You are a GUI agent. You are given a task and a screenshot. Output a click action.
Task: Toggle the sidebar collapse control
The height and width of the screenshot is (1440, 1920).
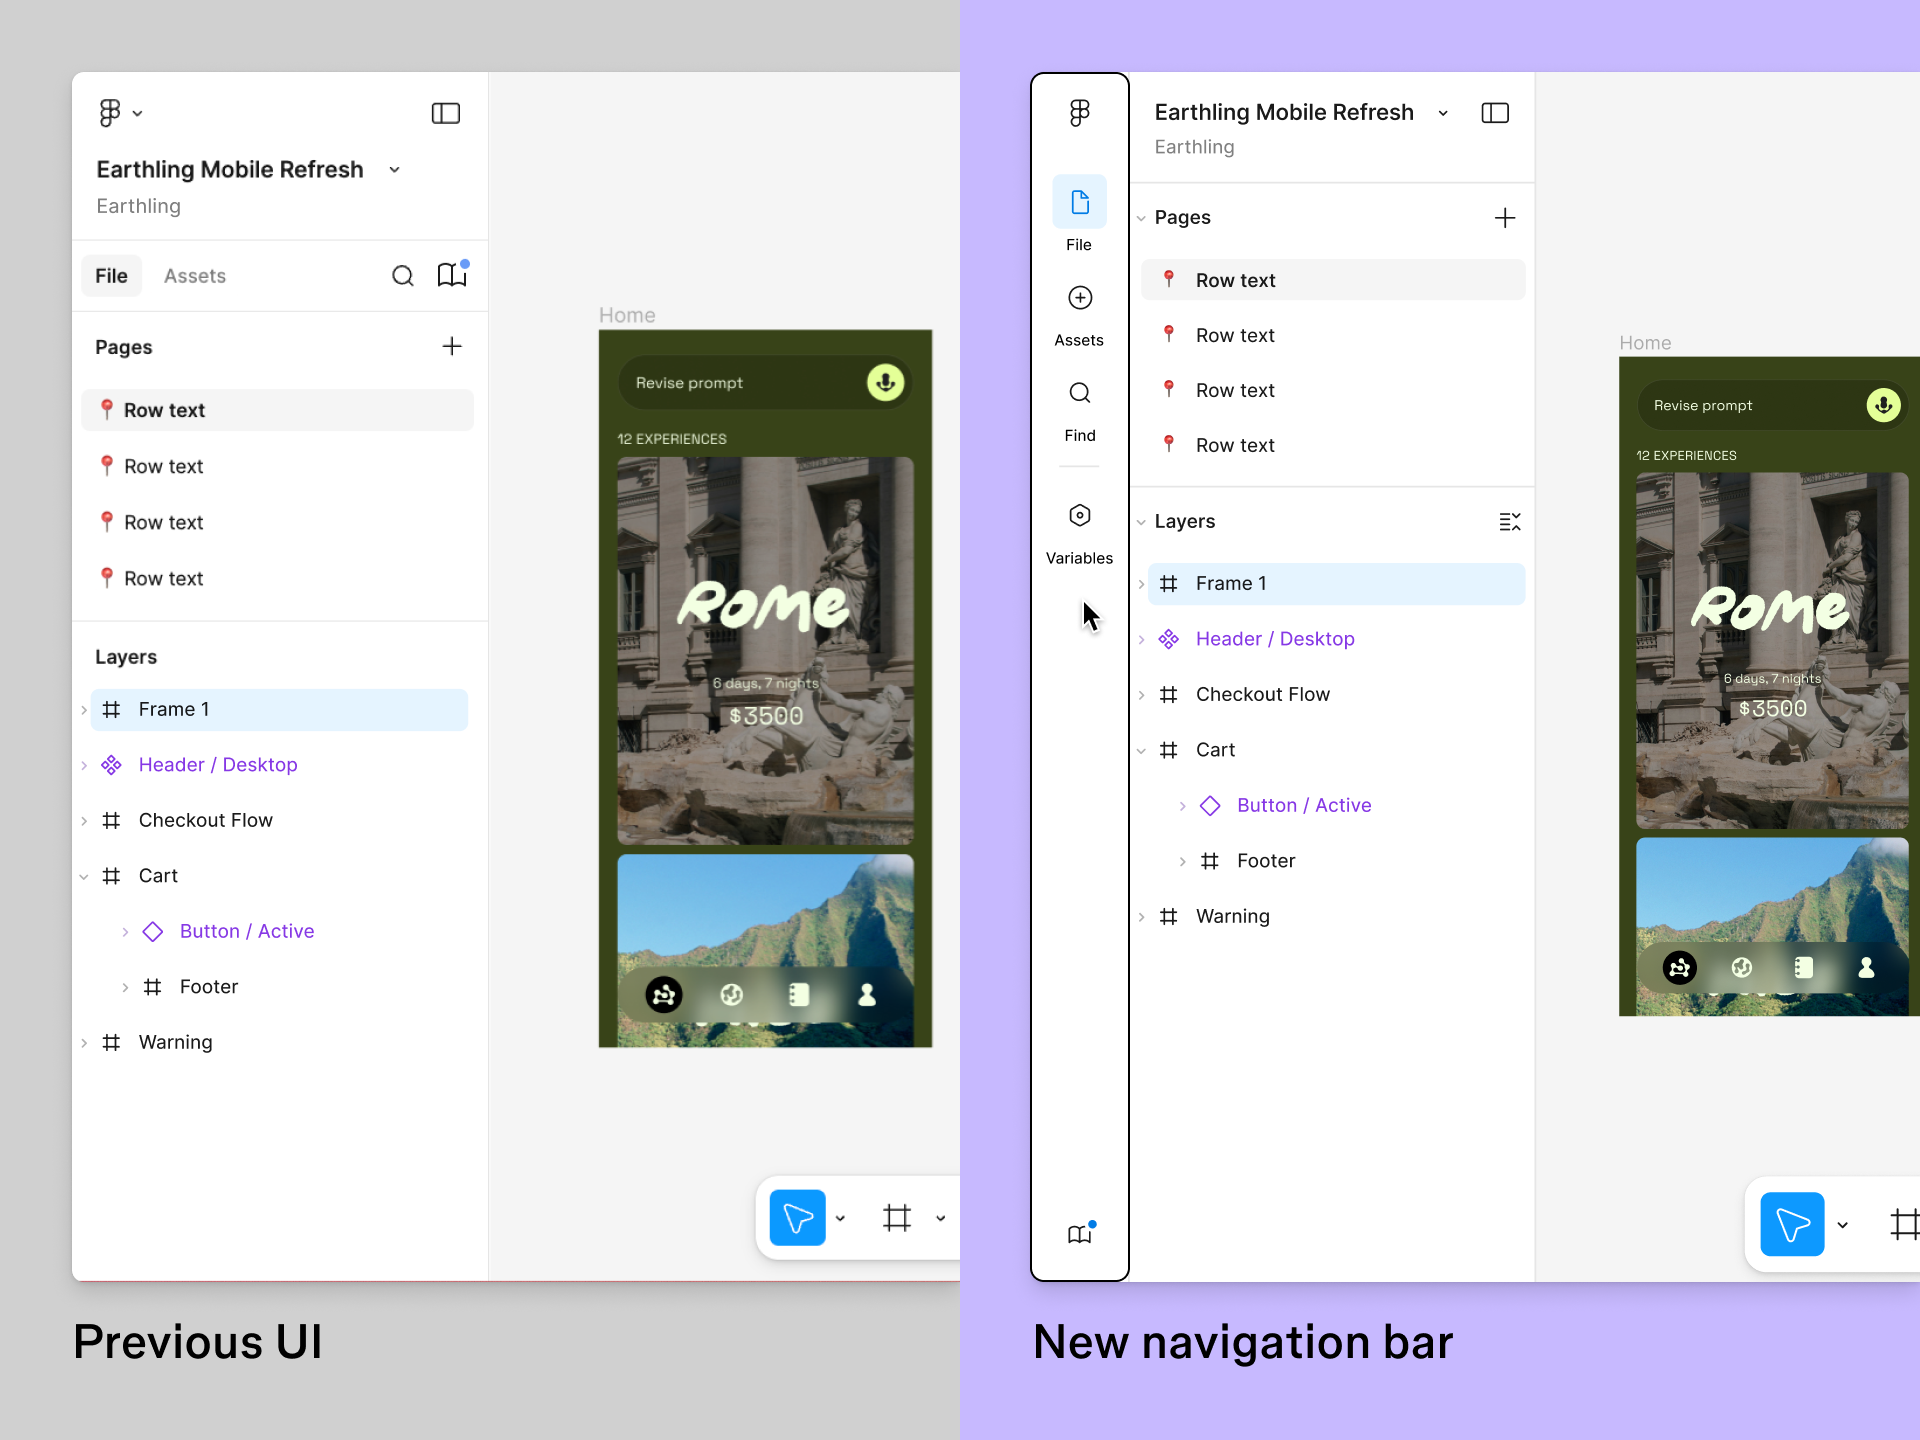pyautogui.click(x=1494, y=112)
